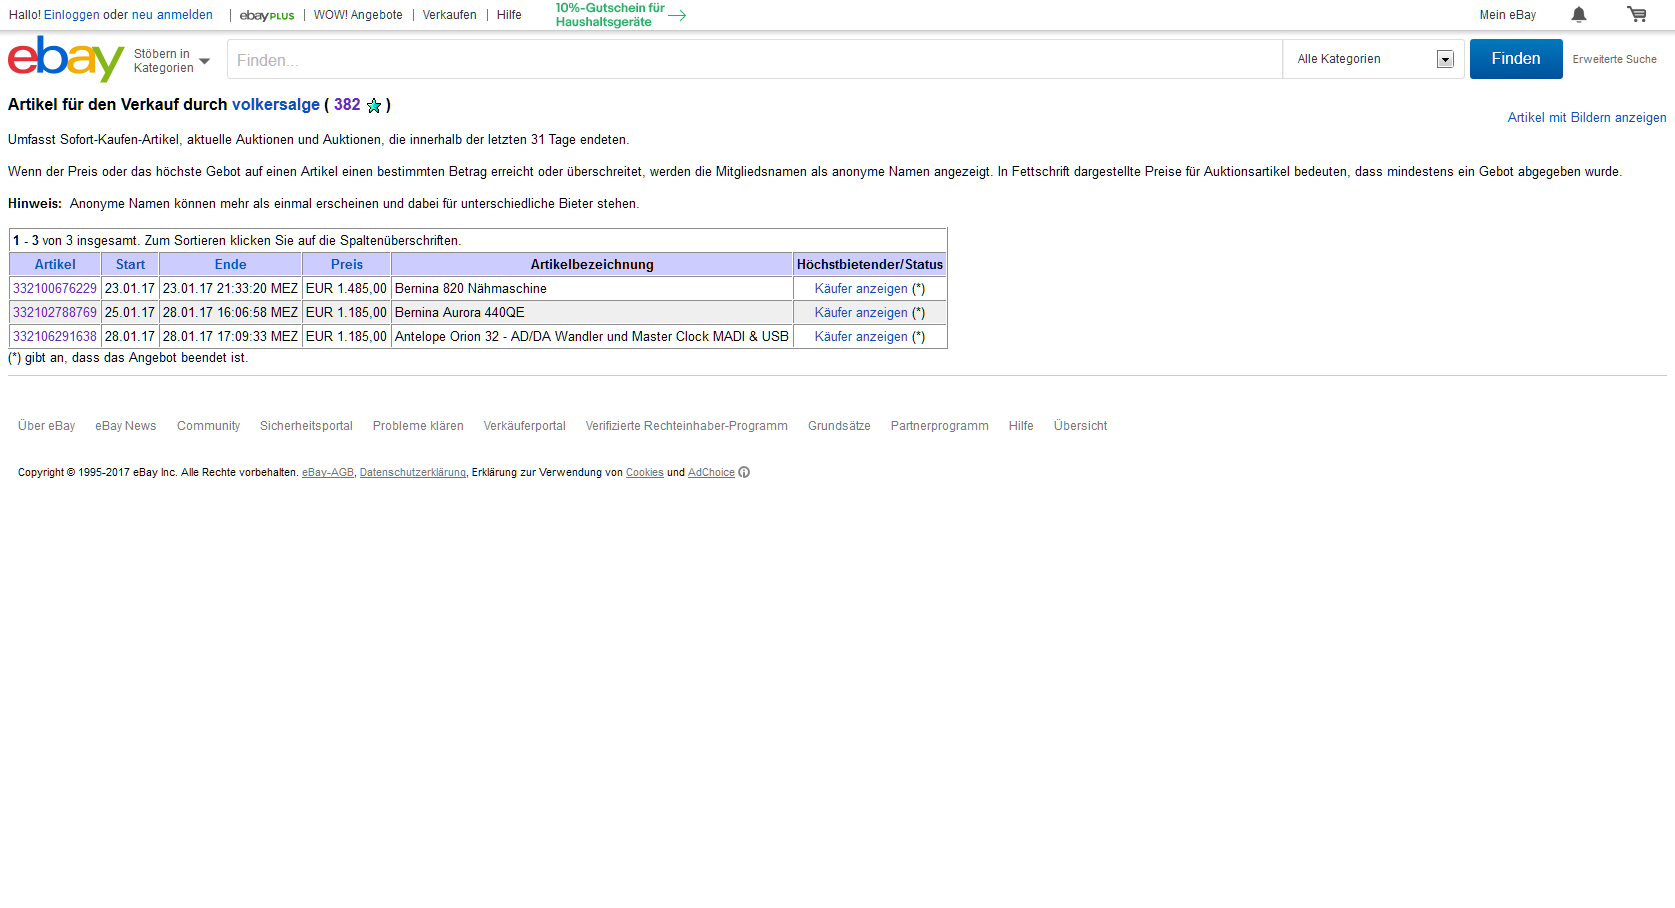
Task: Open the Alle Kategorien dropdown
Action: [x=1374, y=59]
